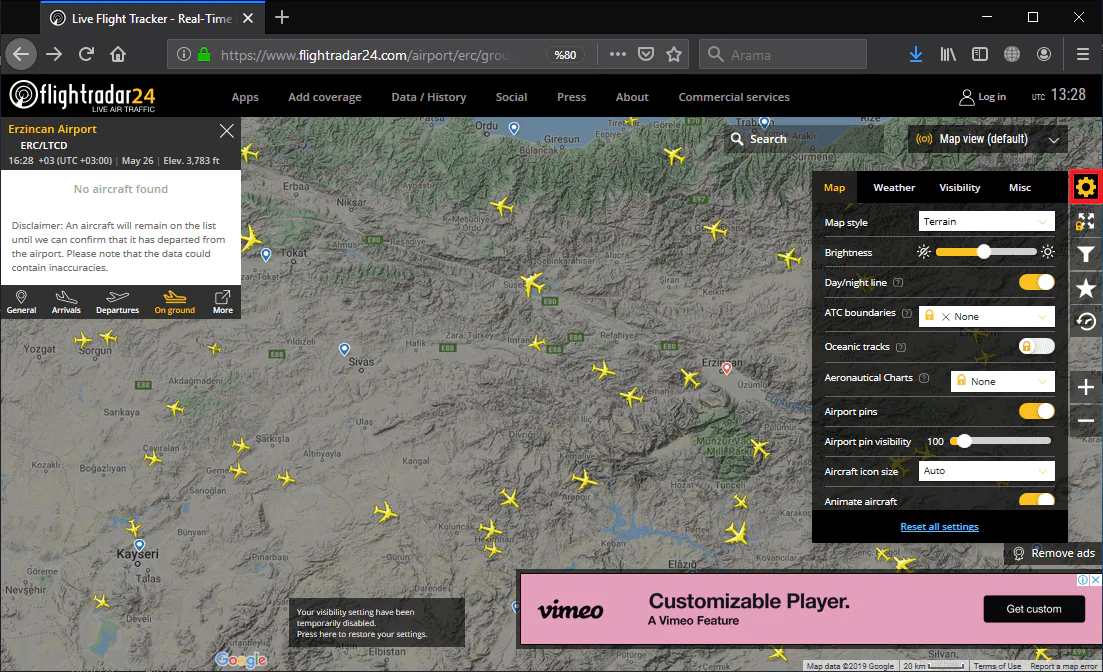Screen dimensions: 1103x672
Task: Zoom out the map with minus icon
Action: pos(1086,421)
